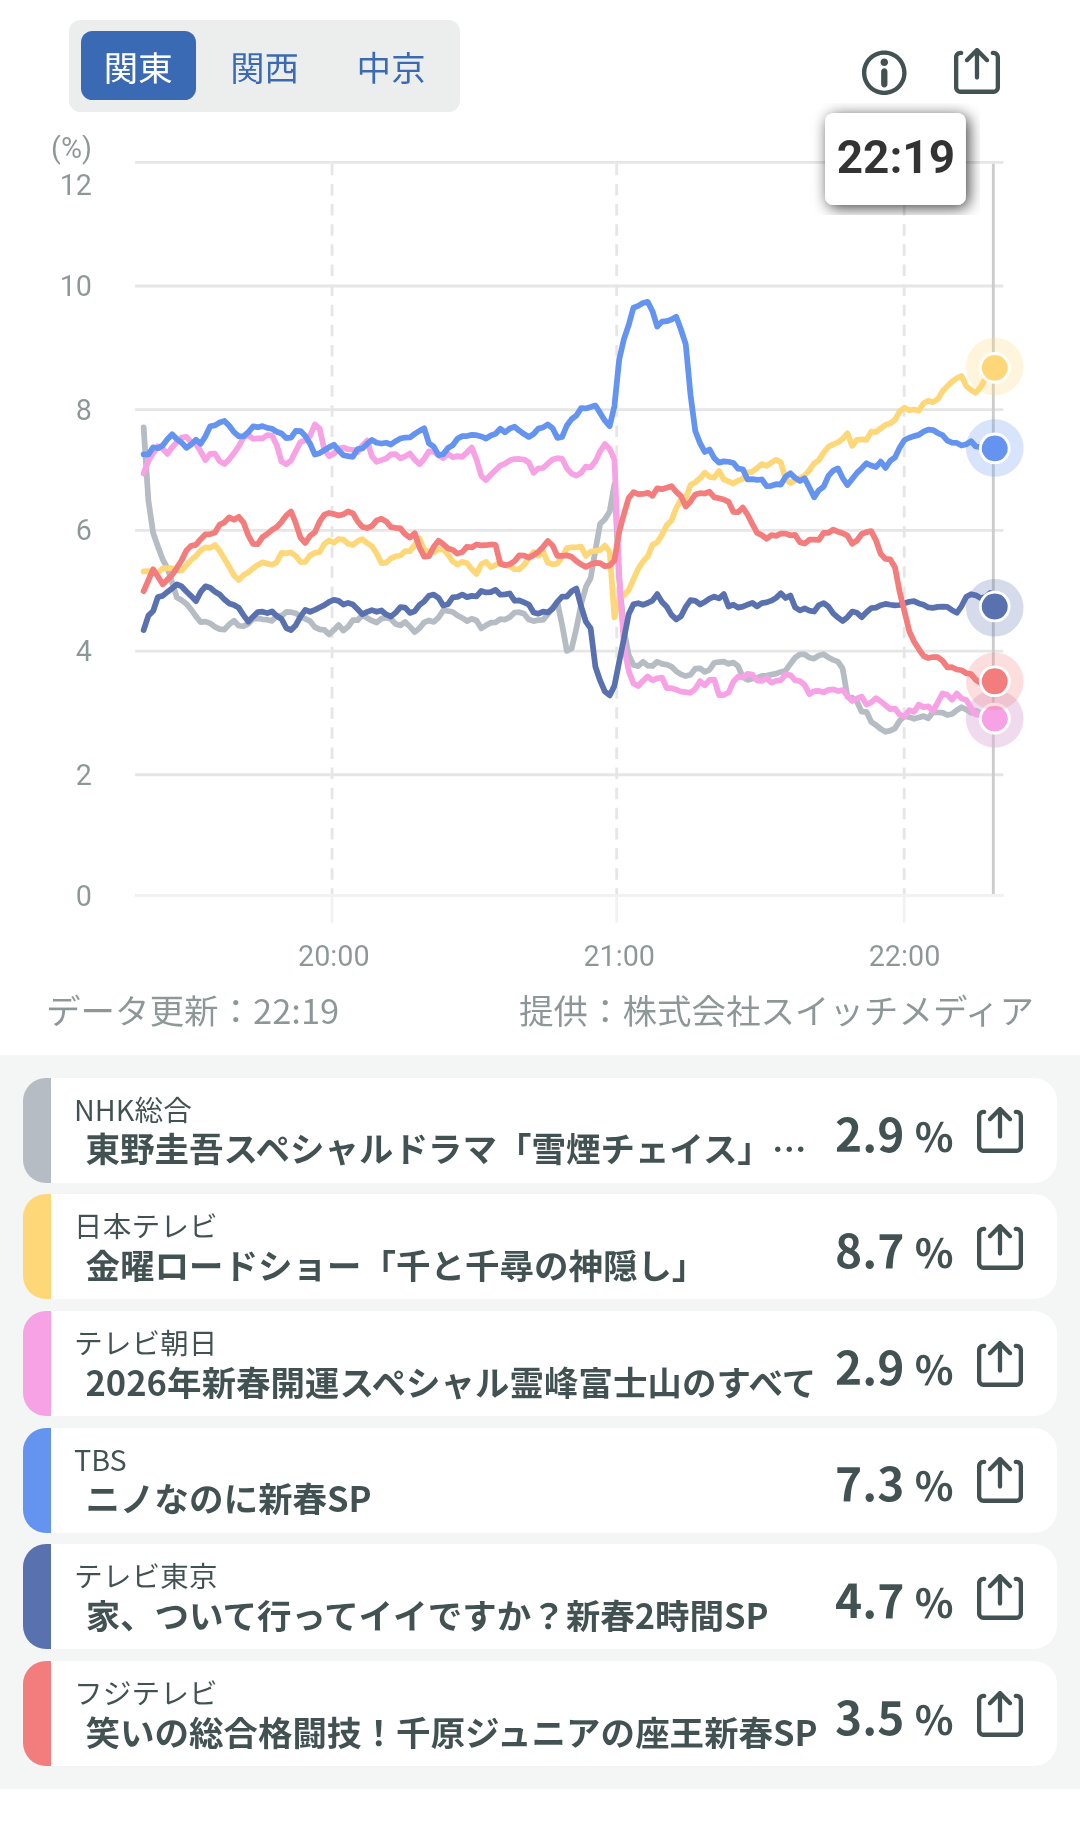The width and height of the screenshot is (1080, 1821).
Task: Tap the share icon in the header
Action: [x=976, y=71]
